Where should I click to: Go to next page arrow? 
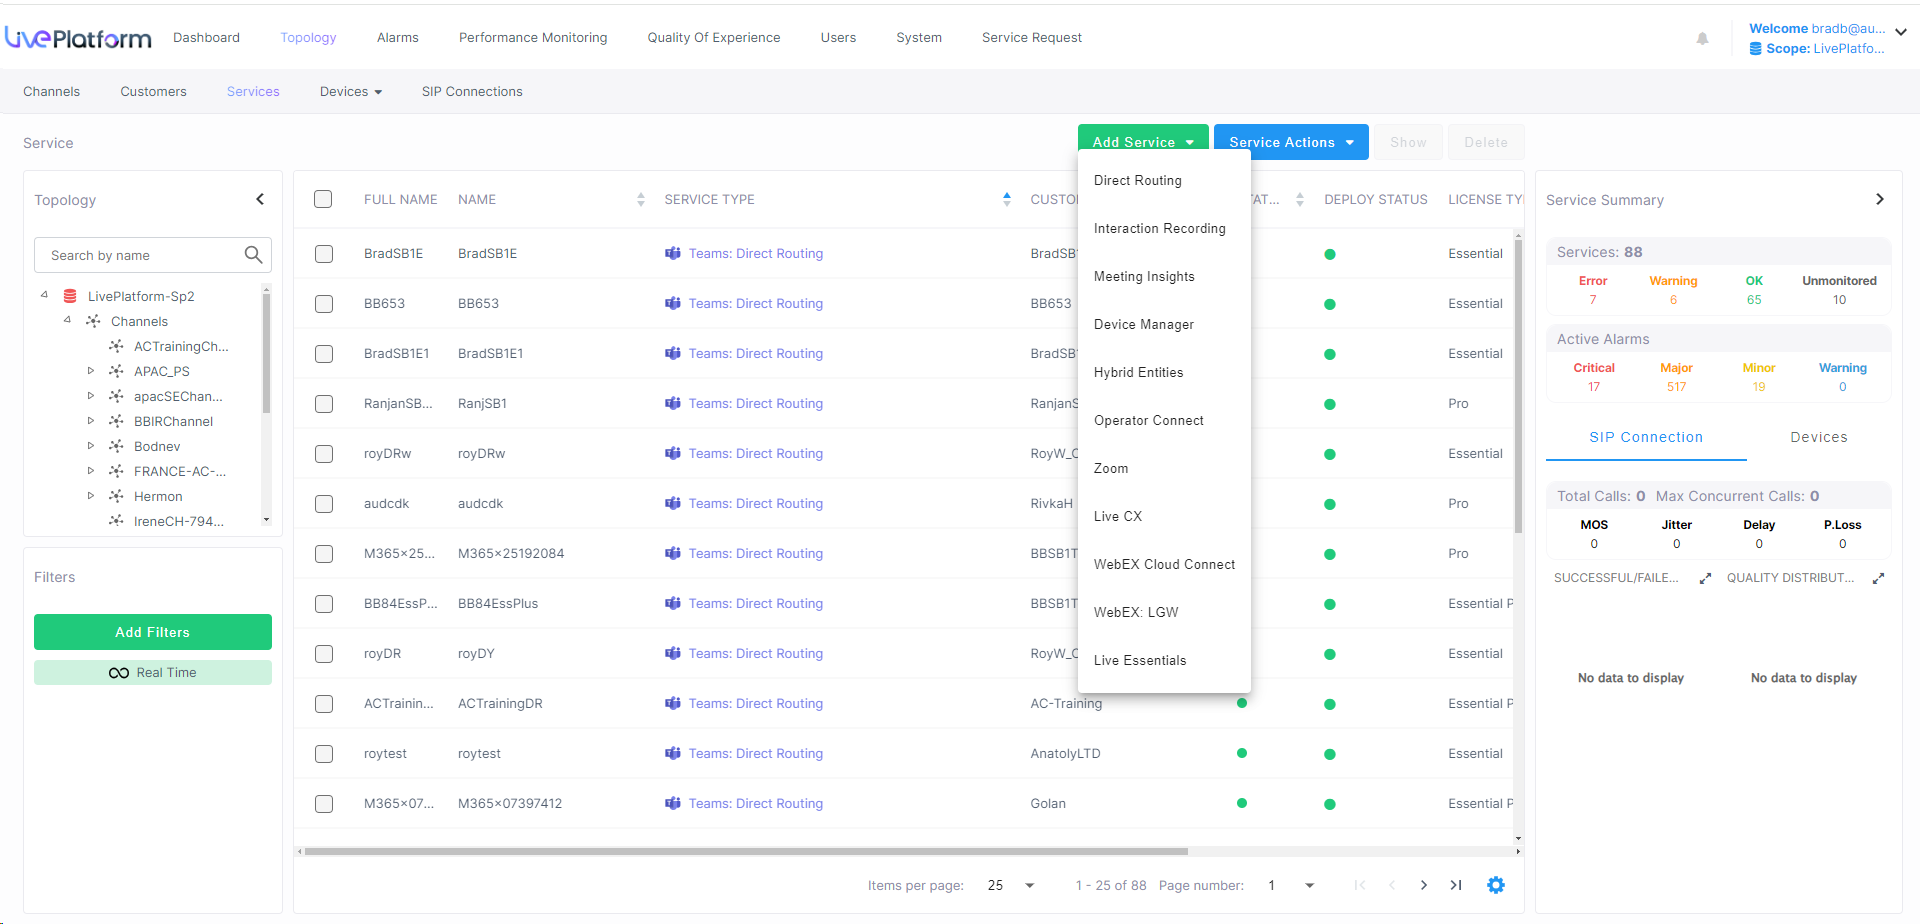click(1424, 885)
